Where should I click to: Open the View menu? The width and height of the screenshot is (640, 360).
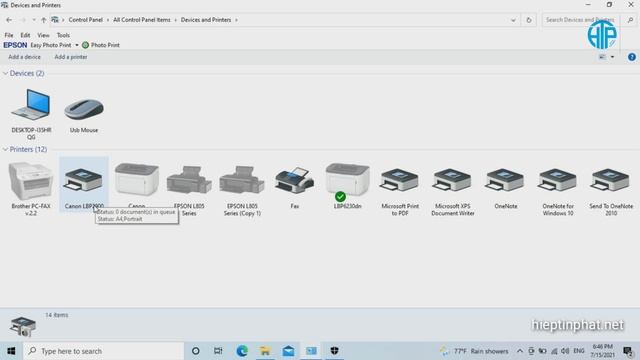pos(43,36)
